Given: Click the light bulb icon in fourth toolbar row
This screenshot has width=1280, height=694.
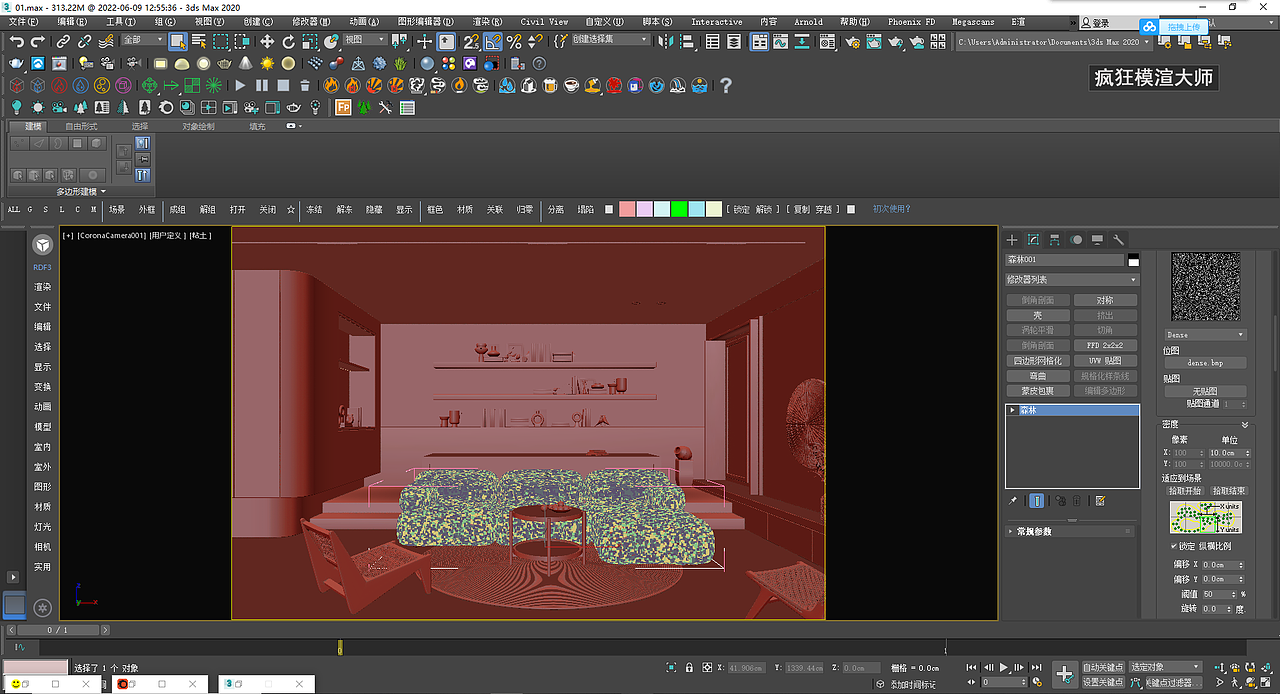Looking at the screenshot, I should coord(17,107).
